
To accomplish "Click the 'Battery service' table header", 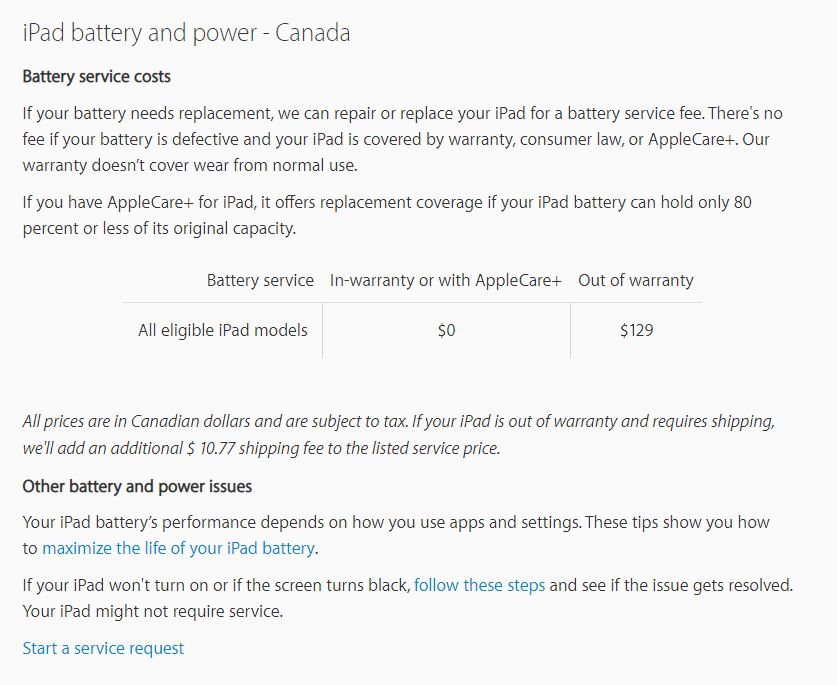I will coord(260,280).
